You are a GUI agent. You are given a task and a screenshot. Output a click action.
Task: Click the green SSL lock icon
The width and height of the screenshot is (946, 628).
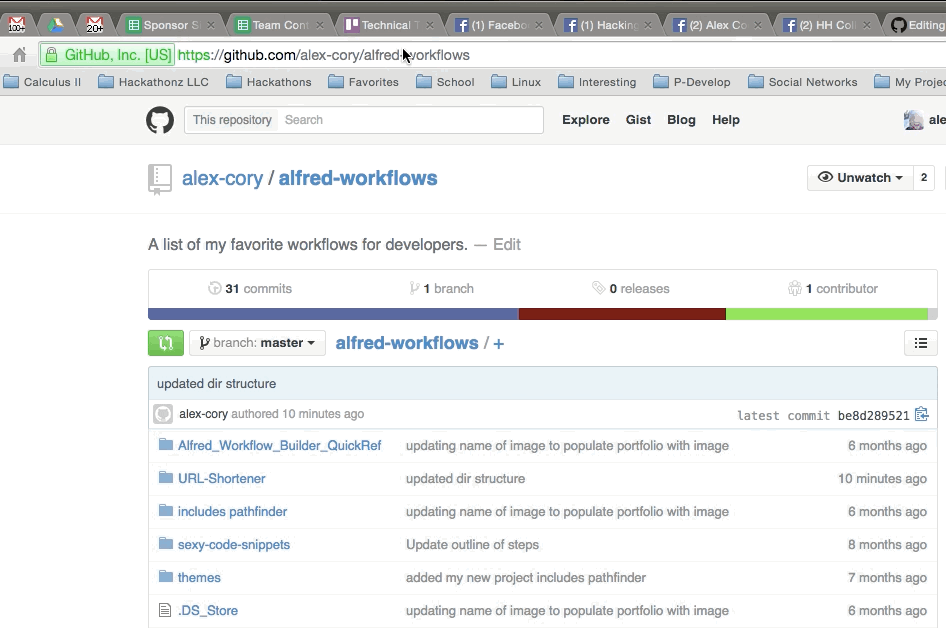(x=51, y=55)
